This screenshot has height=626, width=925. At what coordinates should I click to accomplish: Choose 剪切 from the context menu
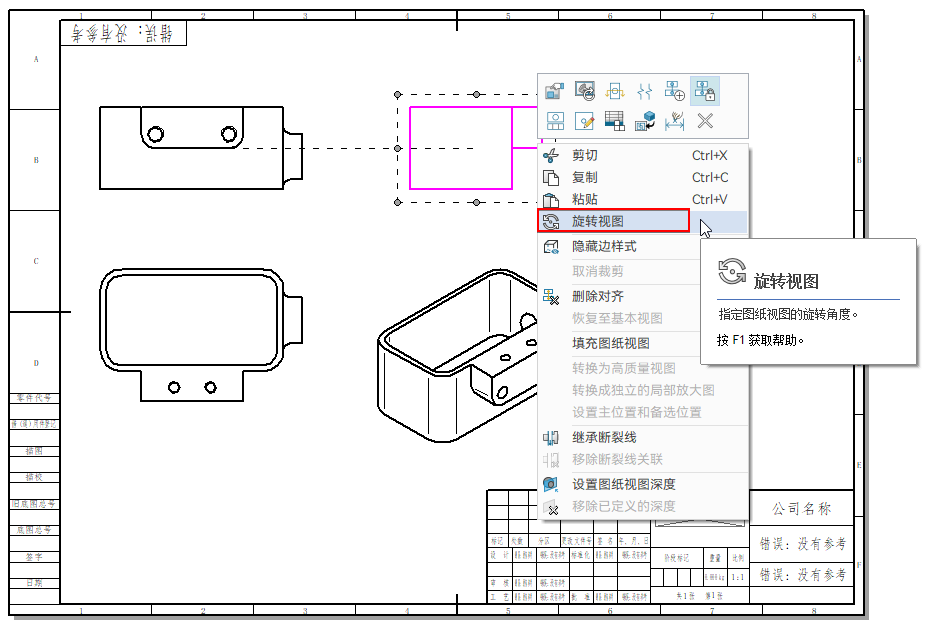coord(584,155)
